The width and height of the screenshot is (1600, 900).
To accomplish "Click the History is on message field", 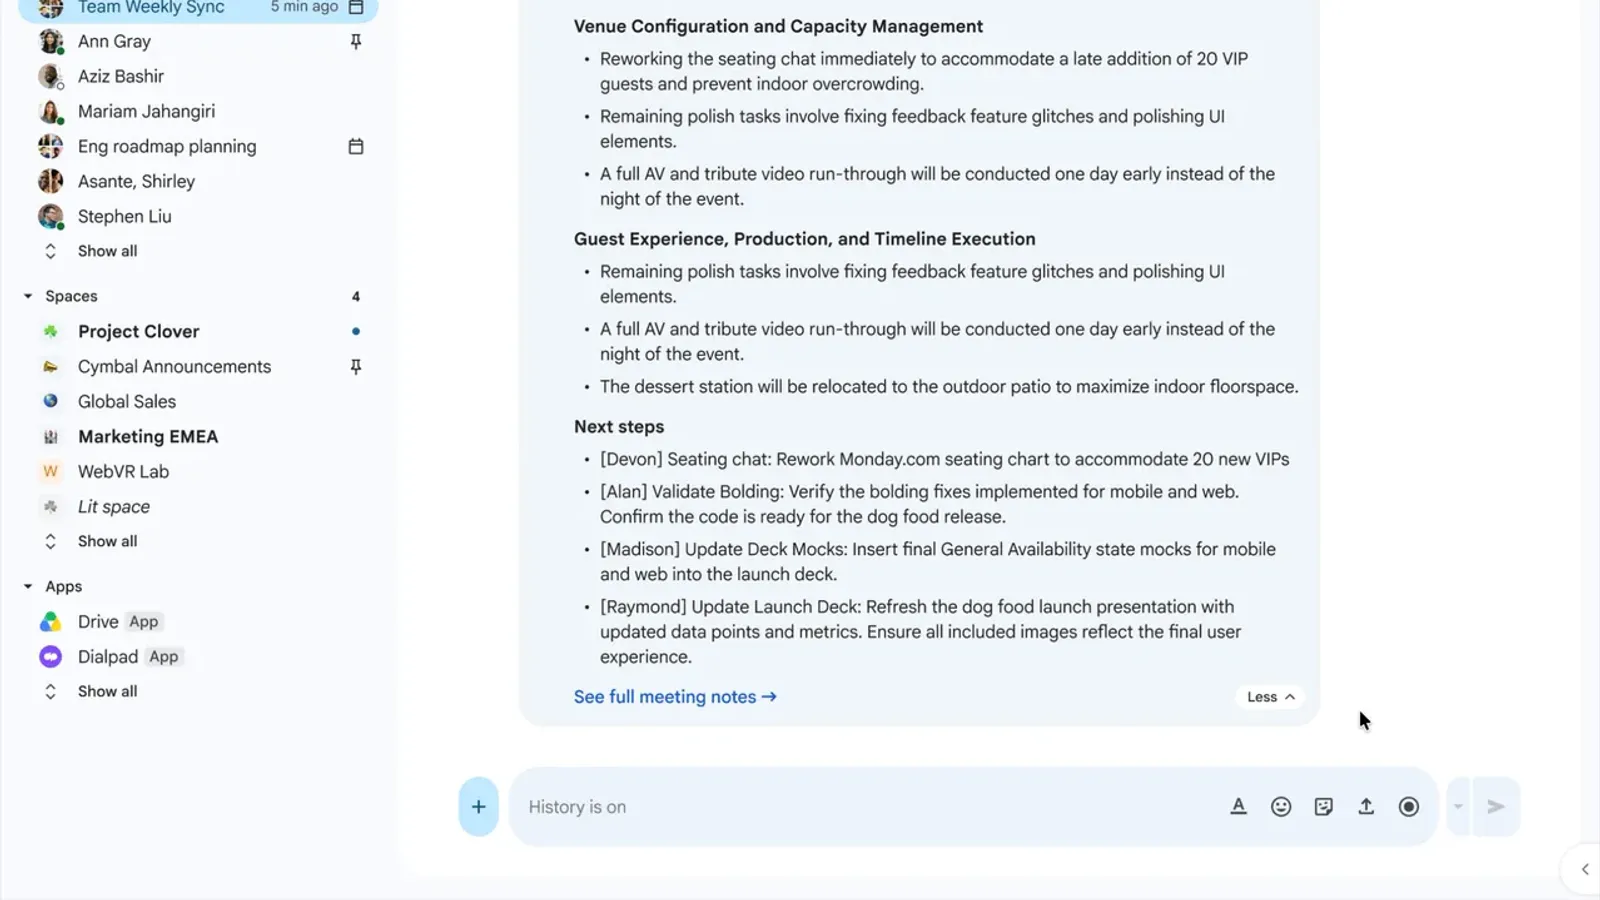I will pos(868,806).
